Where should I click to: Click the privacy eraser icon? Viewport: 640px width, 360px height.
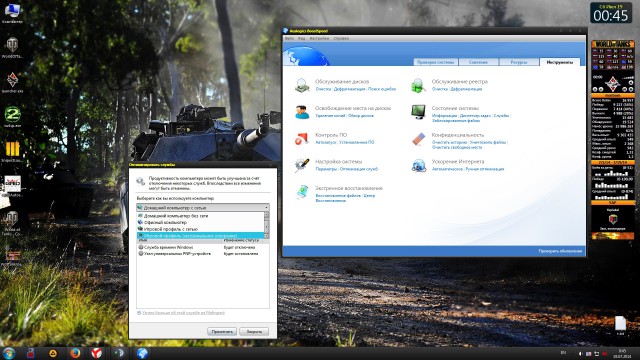point(418,139)
